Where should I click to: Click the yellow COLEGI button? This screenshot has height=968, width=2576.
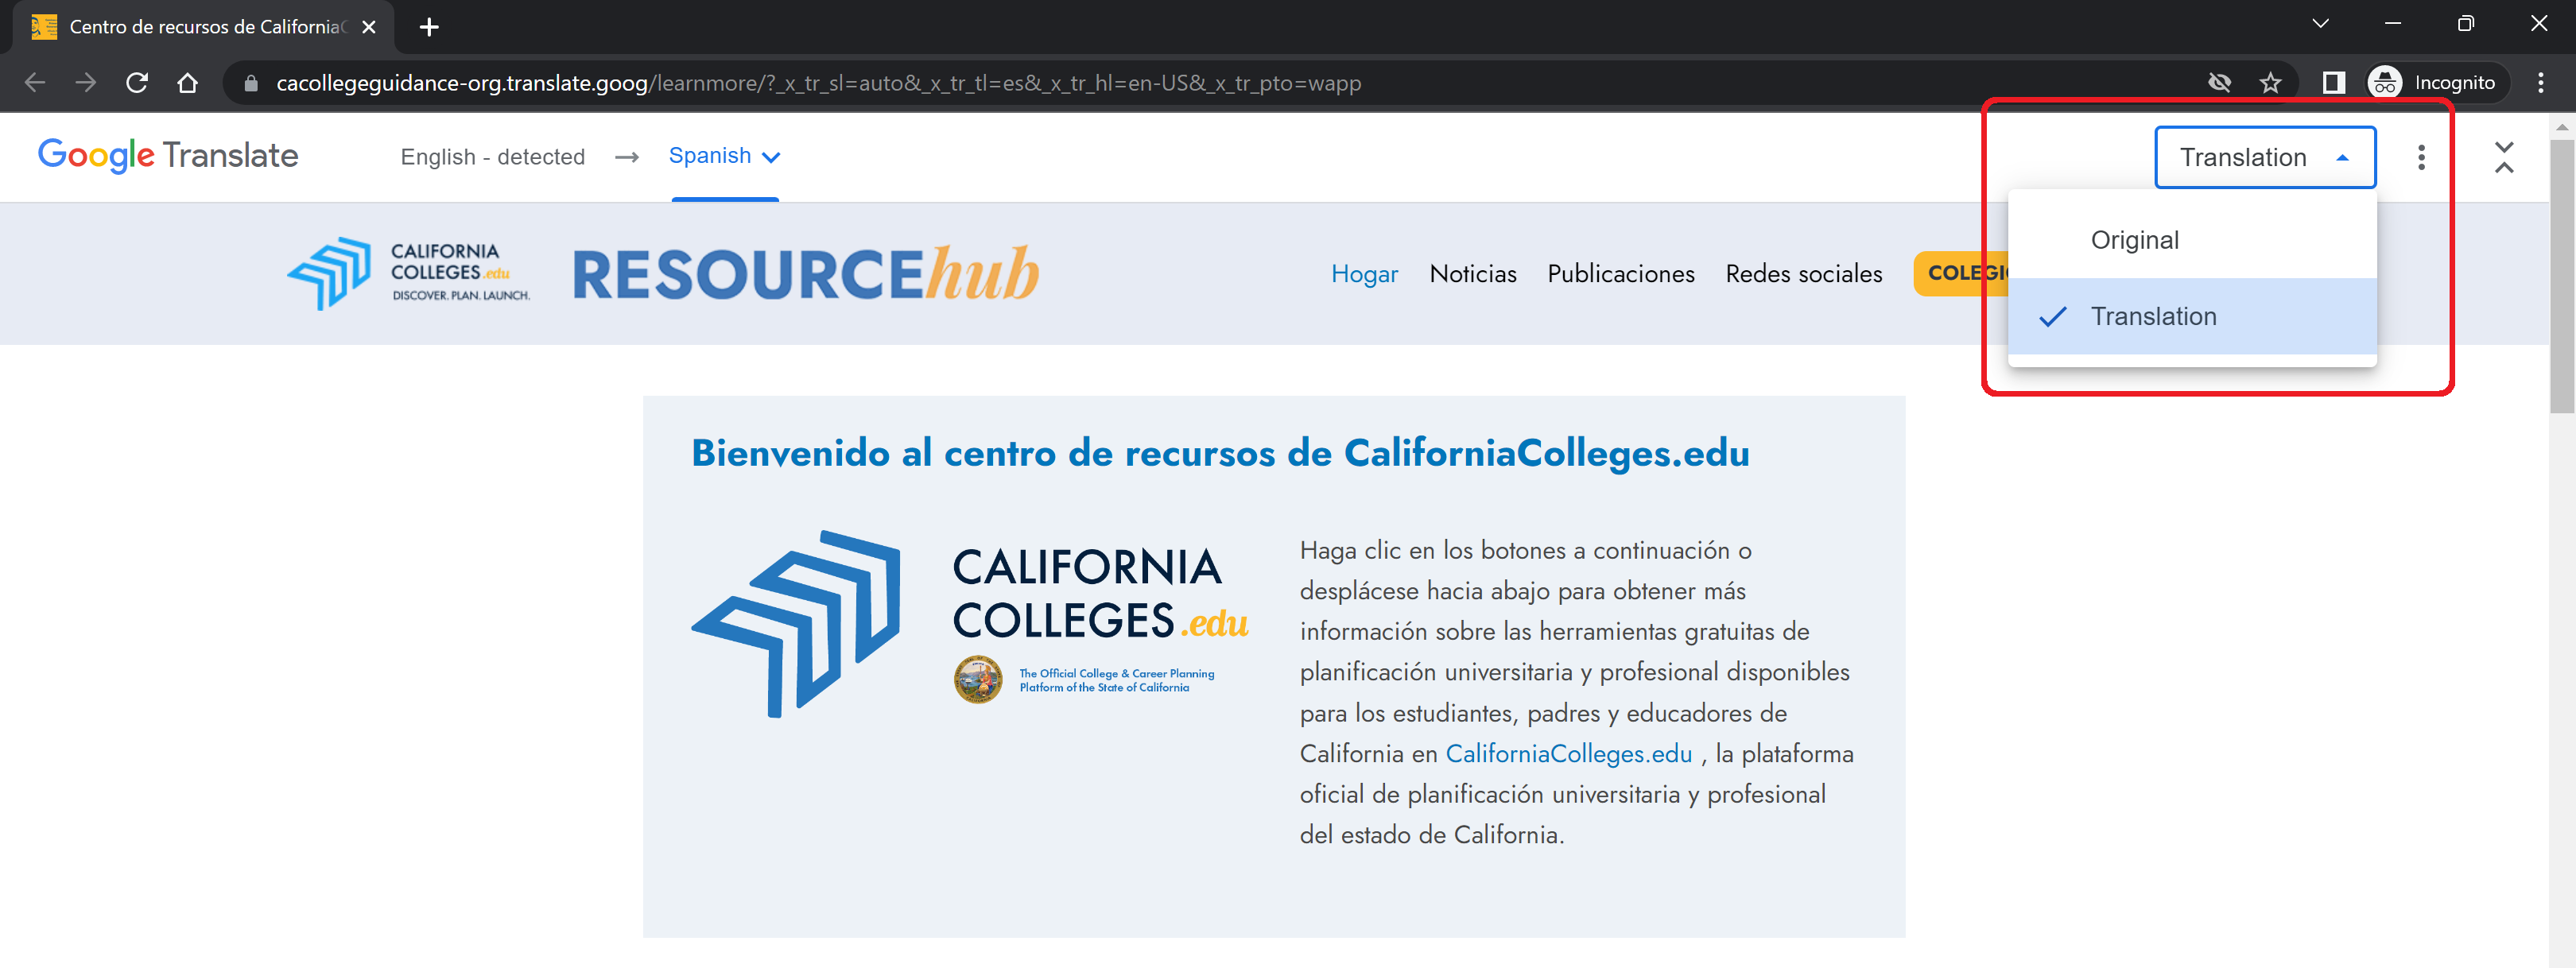(x=1961, y=274)
